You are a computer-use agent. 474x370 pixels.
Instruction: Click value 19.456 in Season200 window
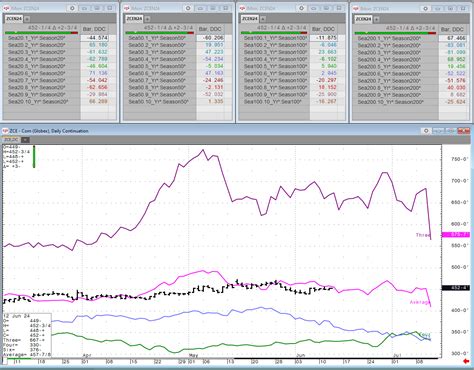[x=456, y=66]
